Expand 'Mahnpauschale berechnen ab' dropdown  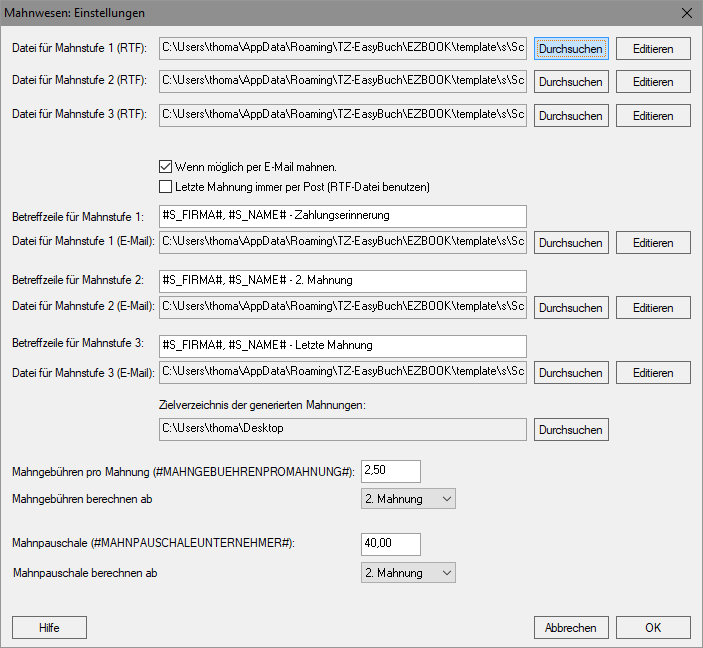click(408, 573)
